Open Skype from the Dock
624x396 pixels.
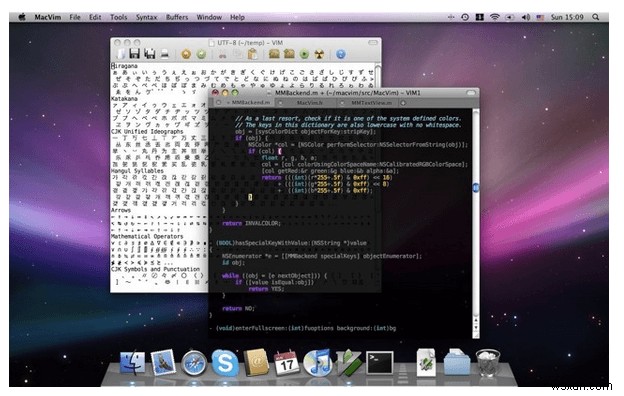(225, 363)
